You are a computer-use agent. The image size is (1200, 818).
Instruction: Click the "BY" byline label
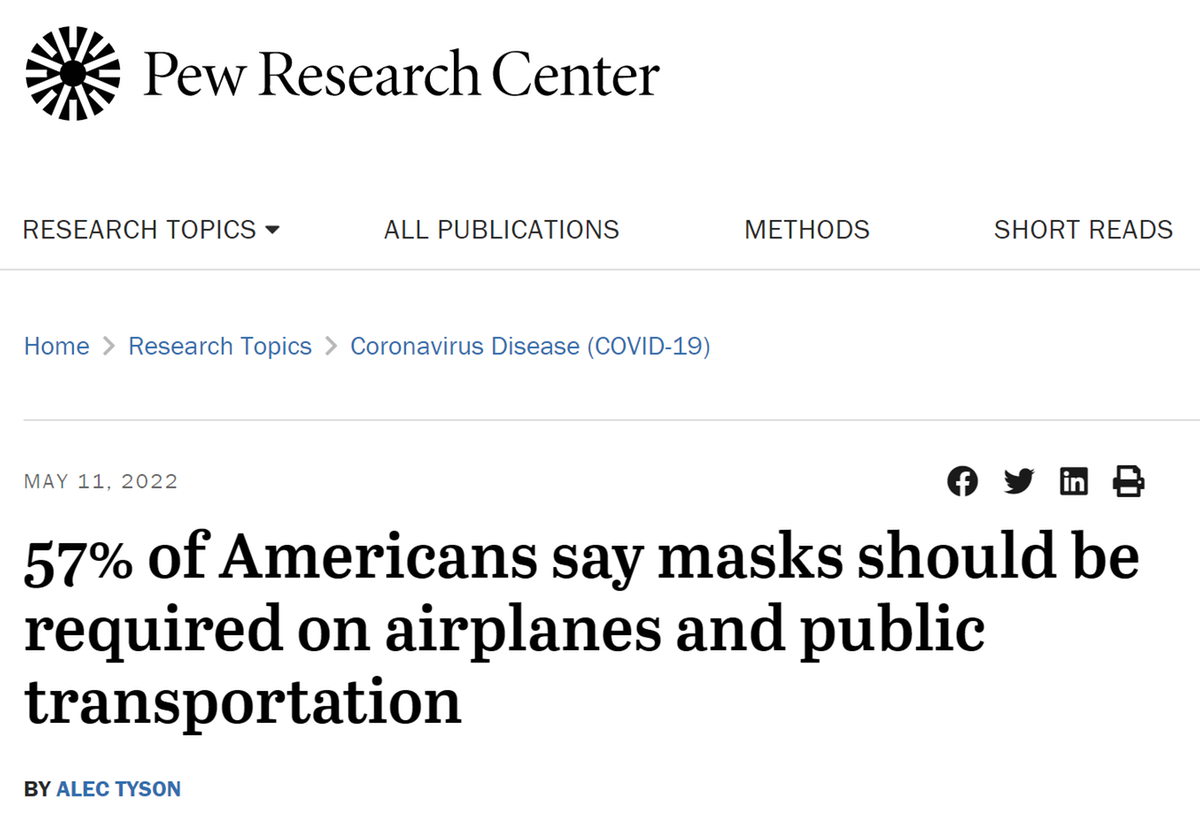pyautogui.click(x=37, y=789)
